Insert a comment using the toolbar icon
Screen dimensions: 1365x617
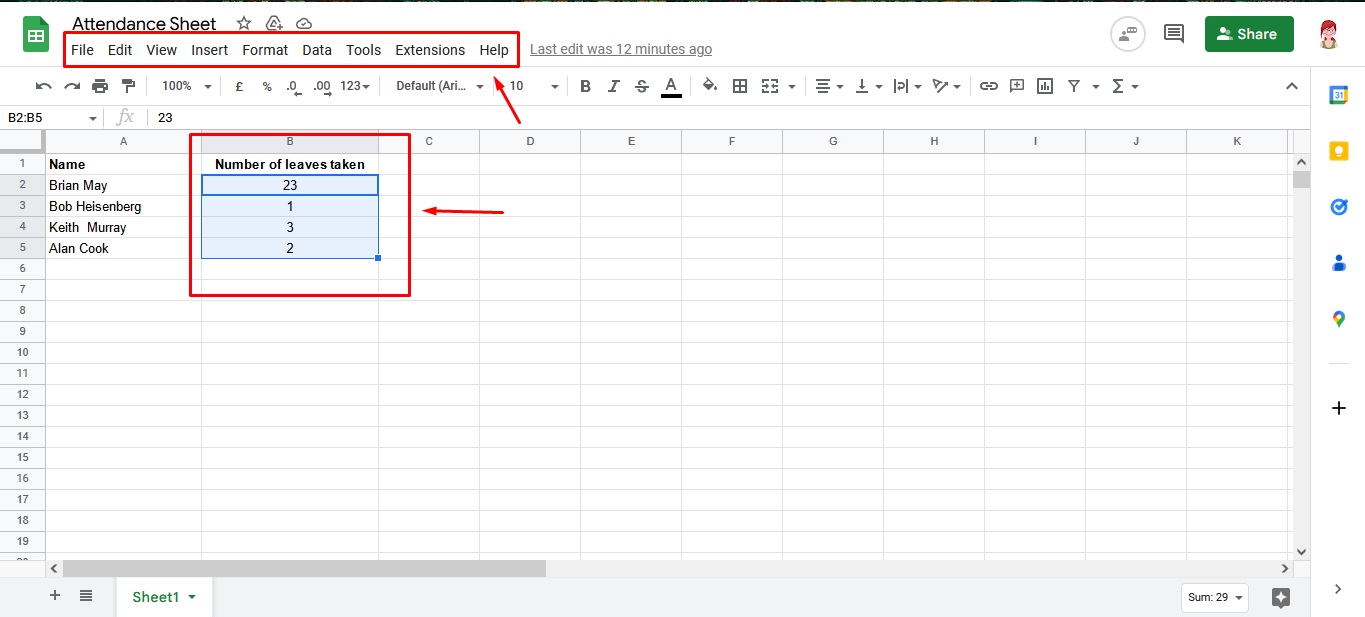point(1016,86)
